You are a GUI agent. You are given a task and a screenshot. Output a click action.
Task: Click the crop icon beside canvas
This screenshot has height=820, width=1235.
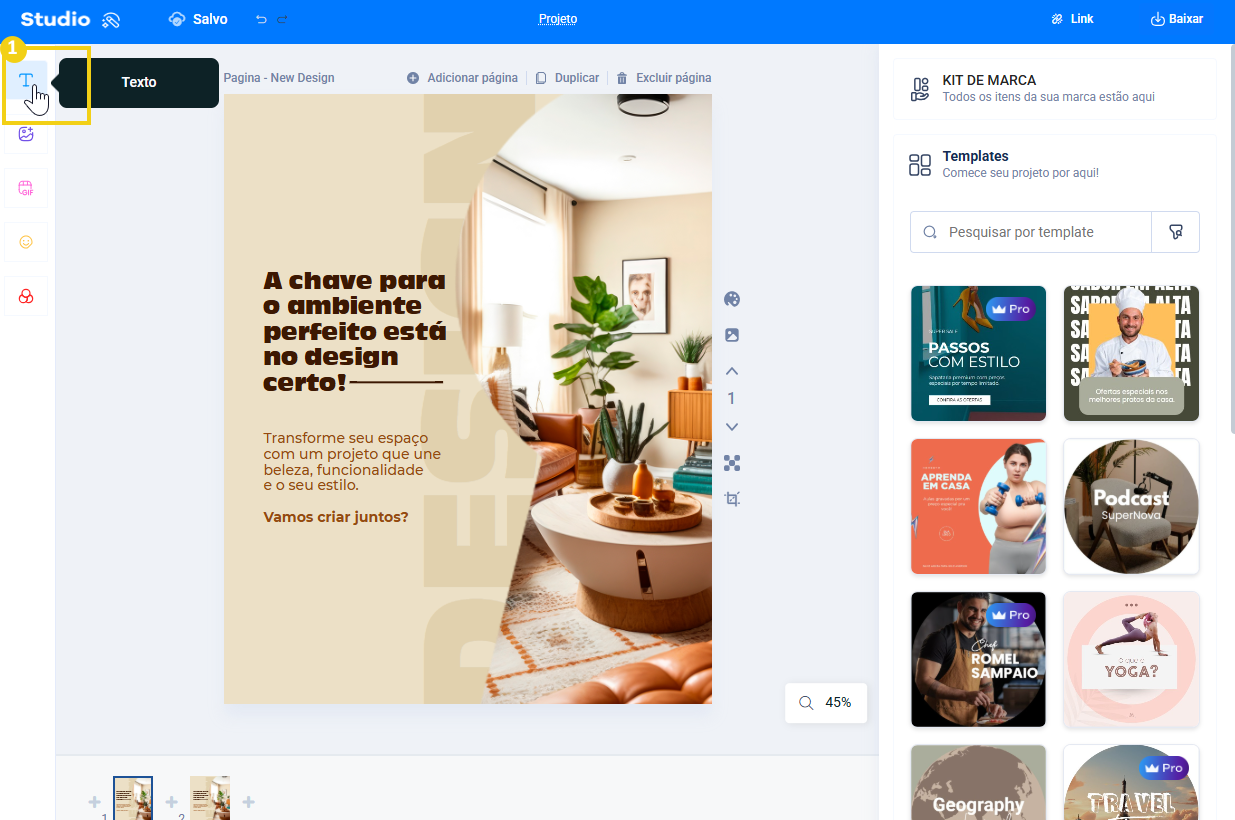click(732, 499)
